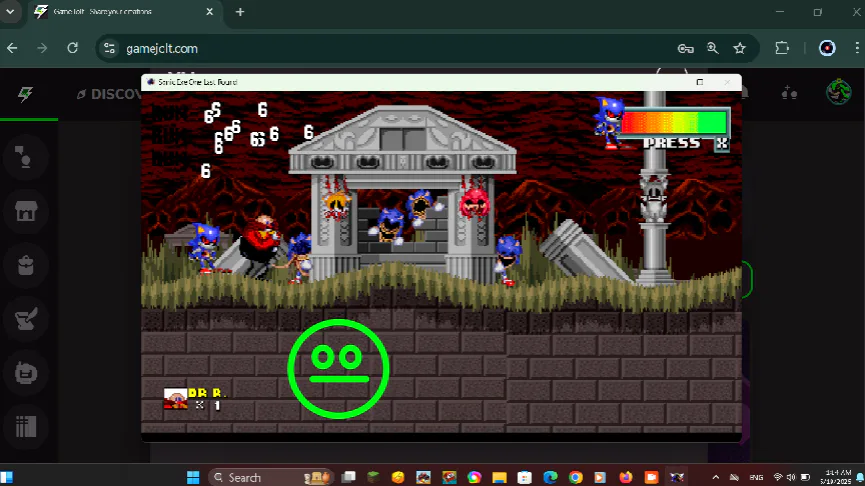Click the Game Jolt lightning logo
Image resolution: width=865 pixels, height=486 pixels.
tap(25, 94)
